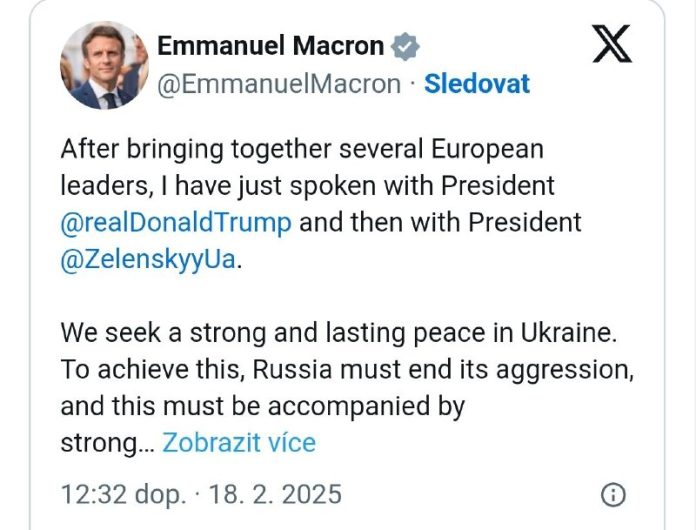
Task: Click 'and this must be accompanied by' line
Action: point(262,406)
